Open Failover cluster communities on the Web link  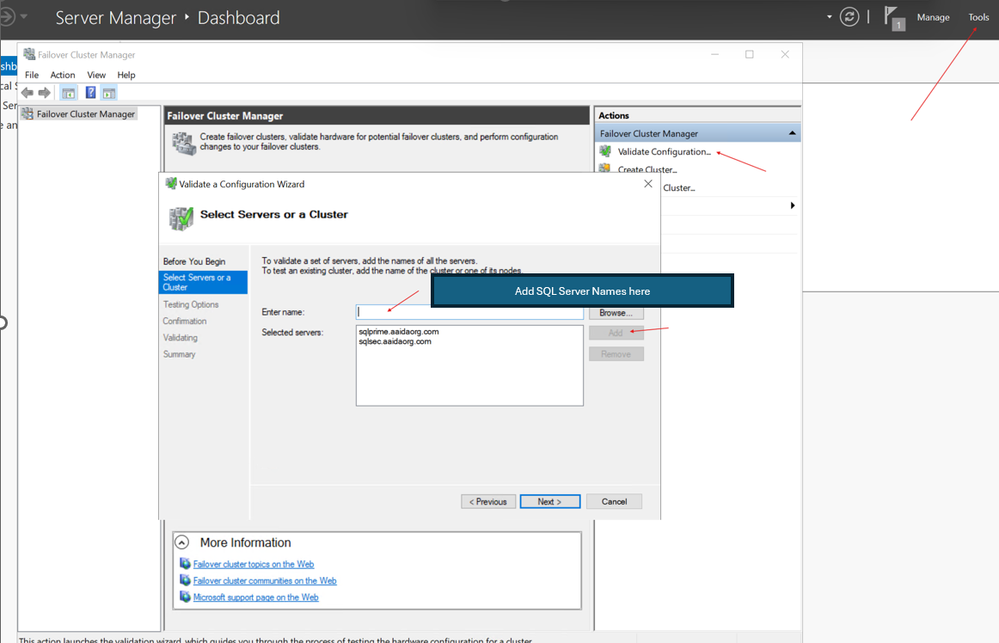point(265,581)
